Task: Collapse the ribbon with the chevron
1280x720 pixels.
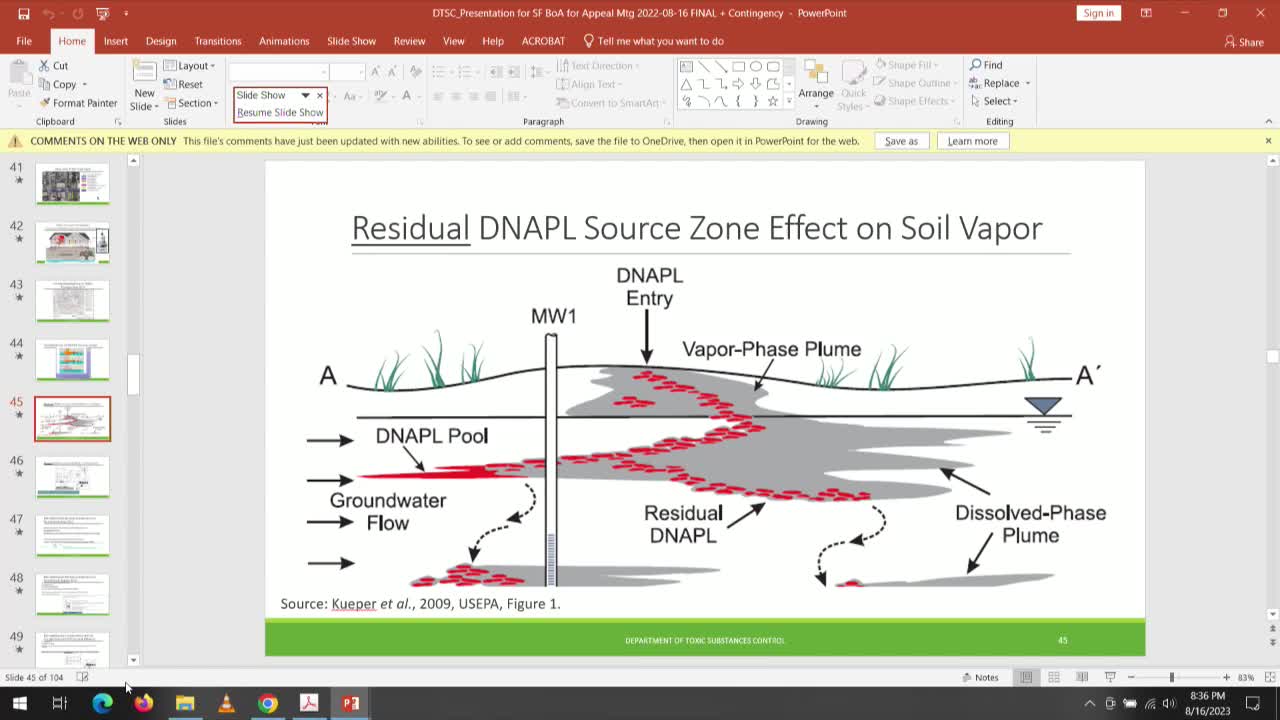Action: [x=1268, y=121]
